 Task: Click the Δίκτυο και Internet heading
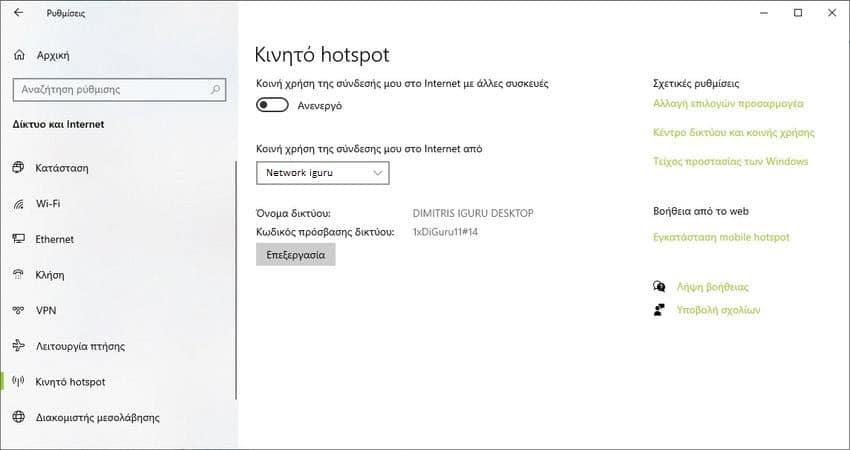(58, 124)
